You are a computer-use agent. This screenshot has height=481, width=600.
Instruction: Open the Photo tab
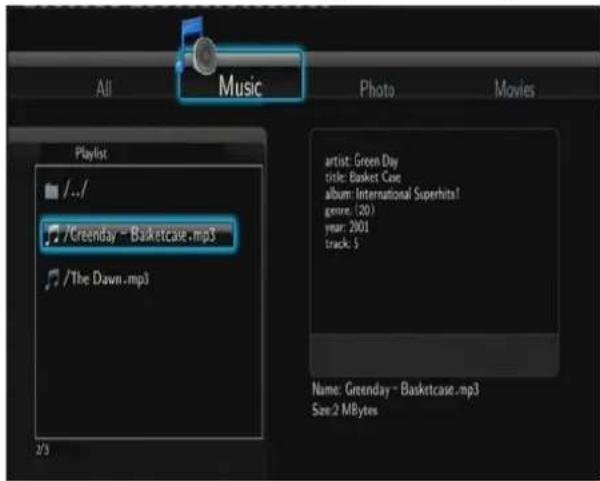pos(377,89)
